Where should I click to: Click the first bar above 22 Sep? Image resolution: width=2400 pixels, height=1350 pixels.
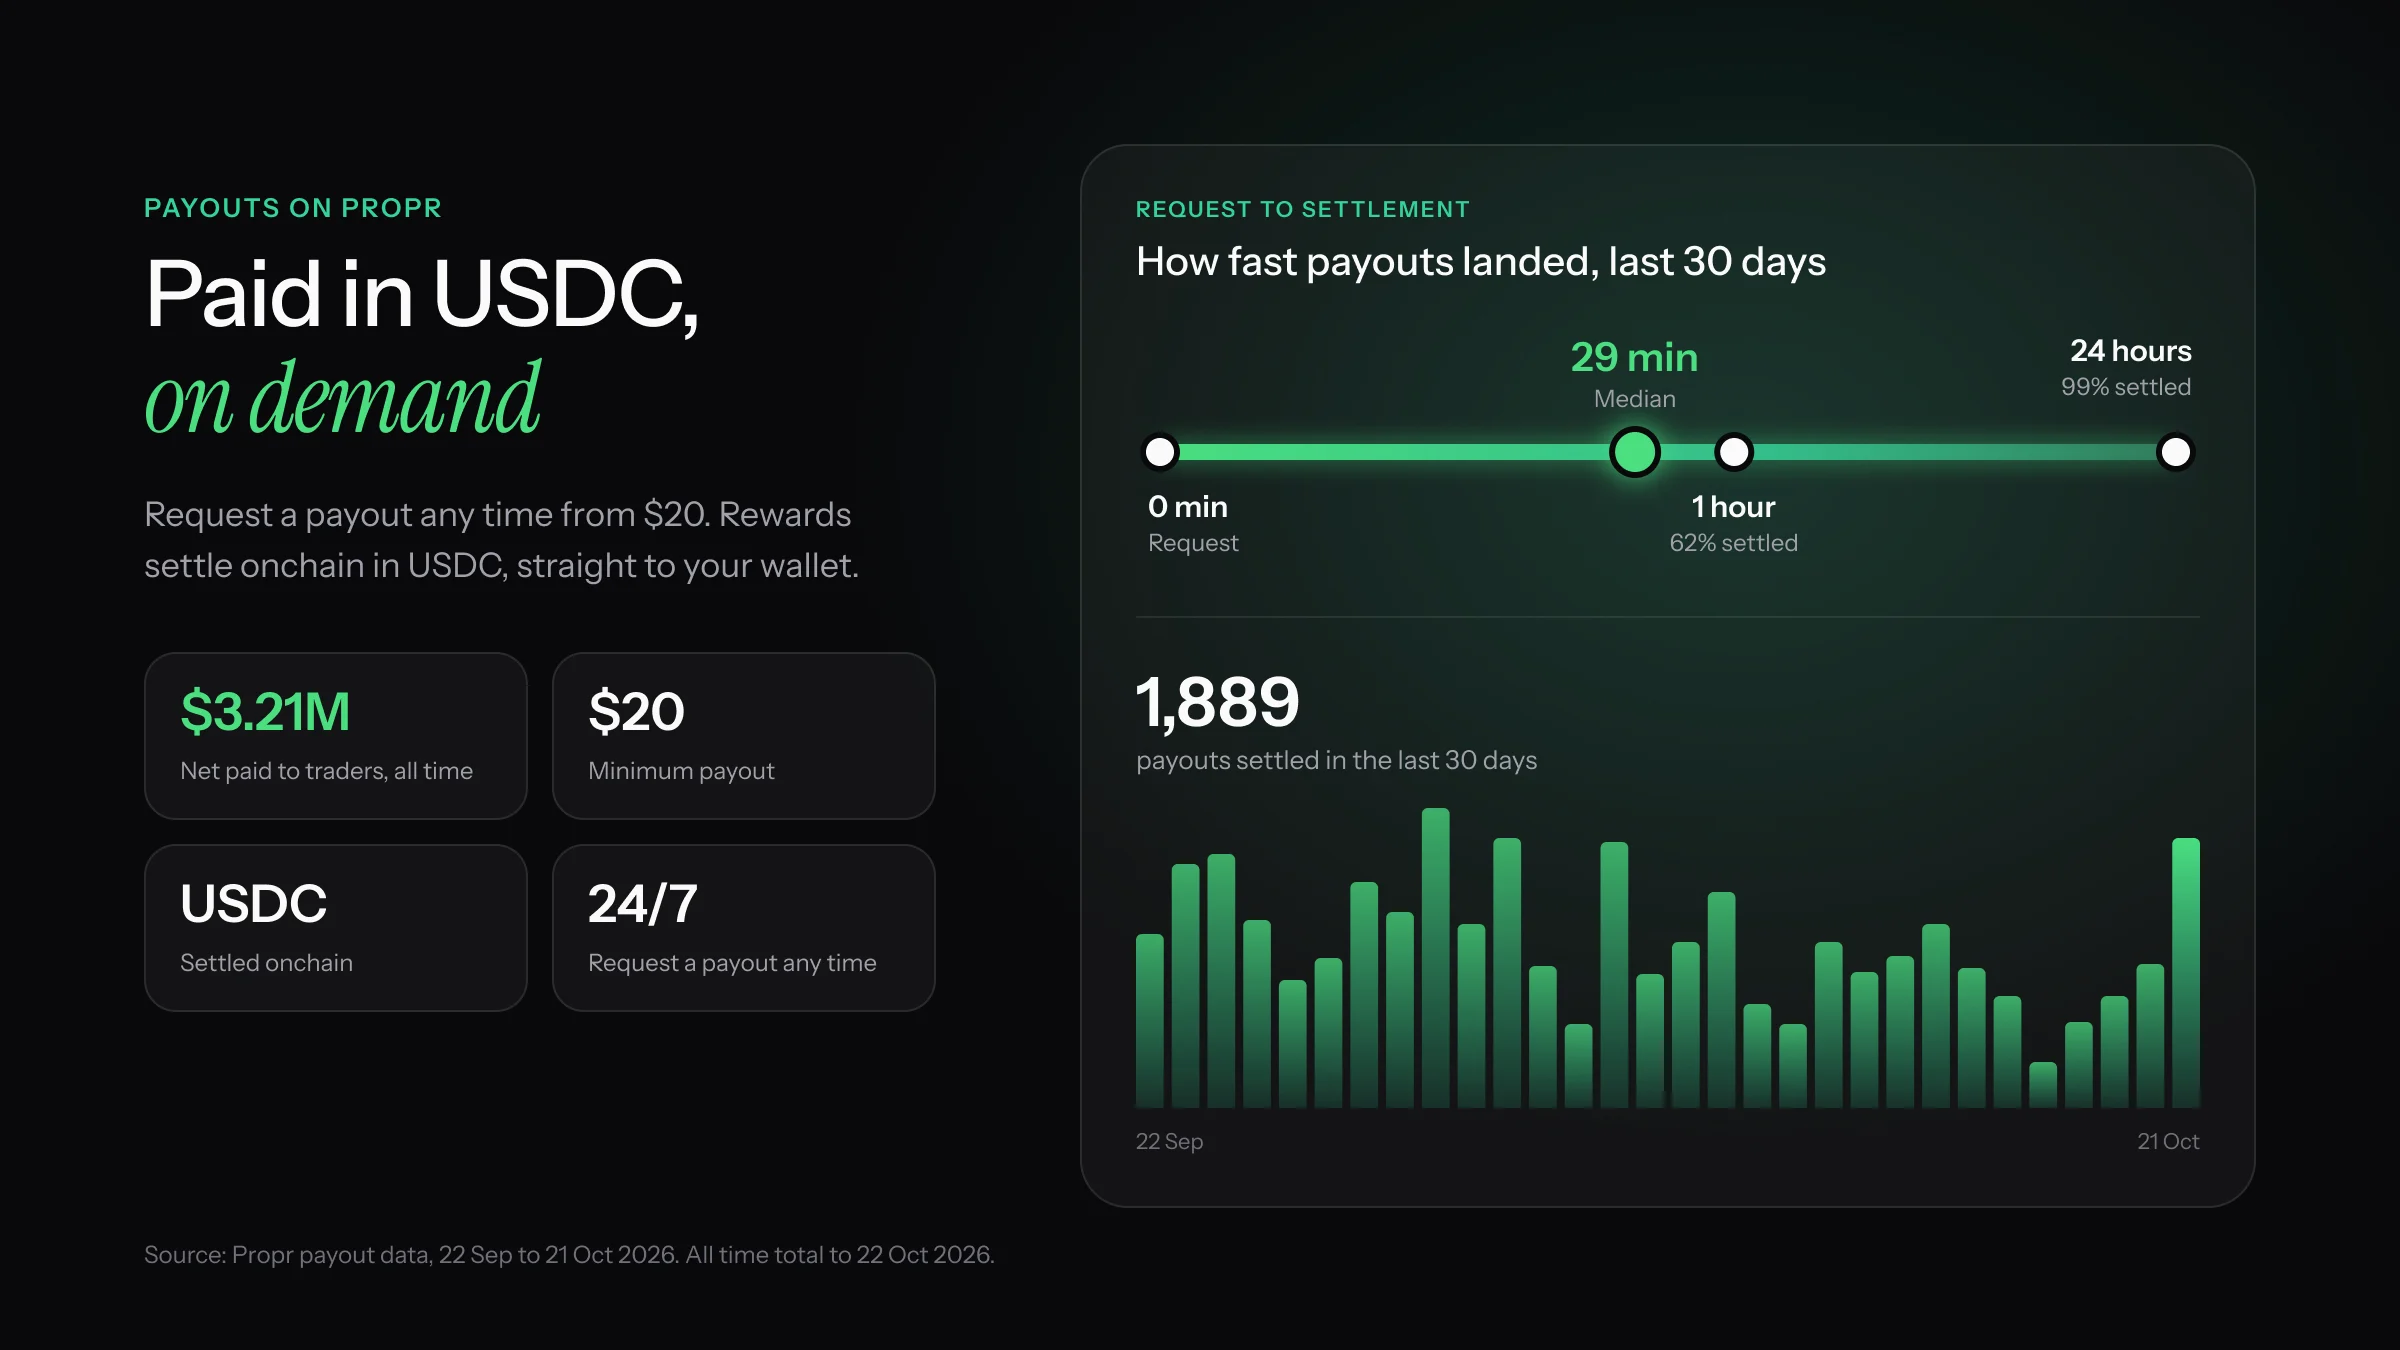[1150, 1021]
